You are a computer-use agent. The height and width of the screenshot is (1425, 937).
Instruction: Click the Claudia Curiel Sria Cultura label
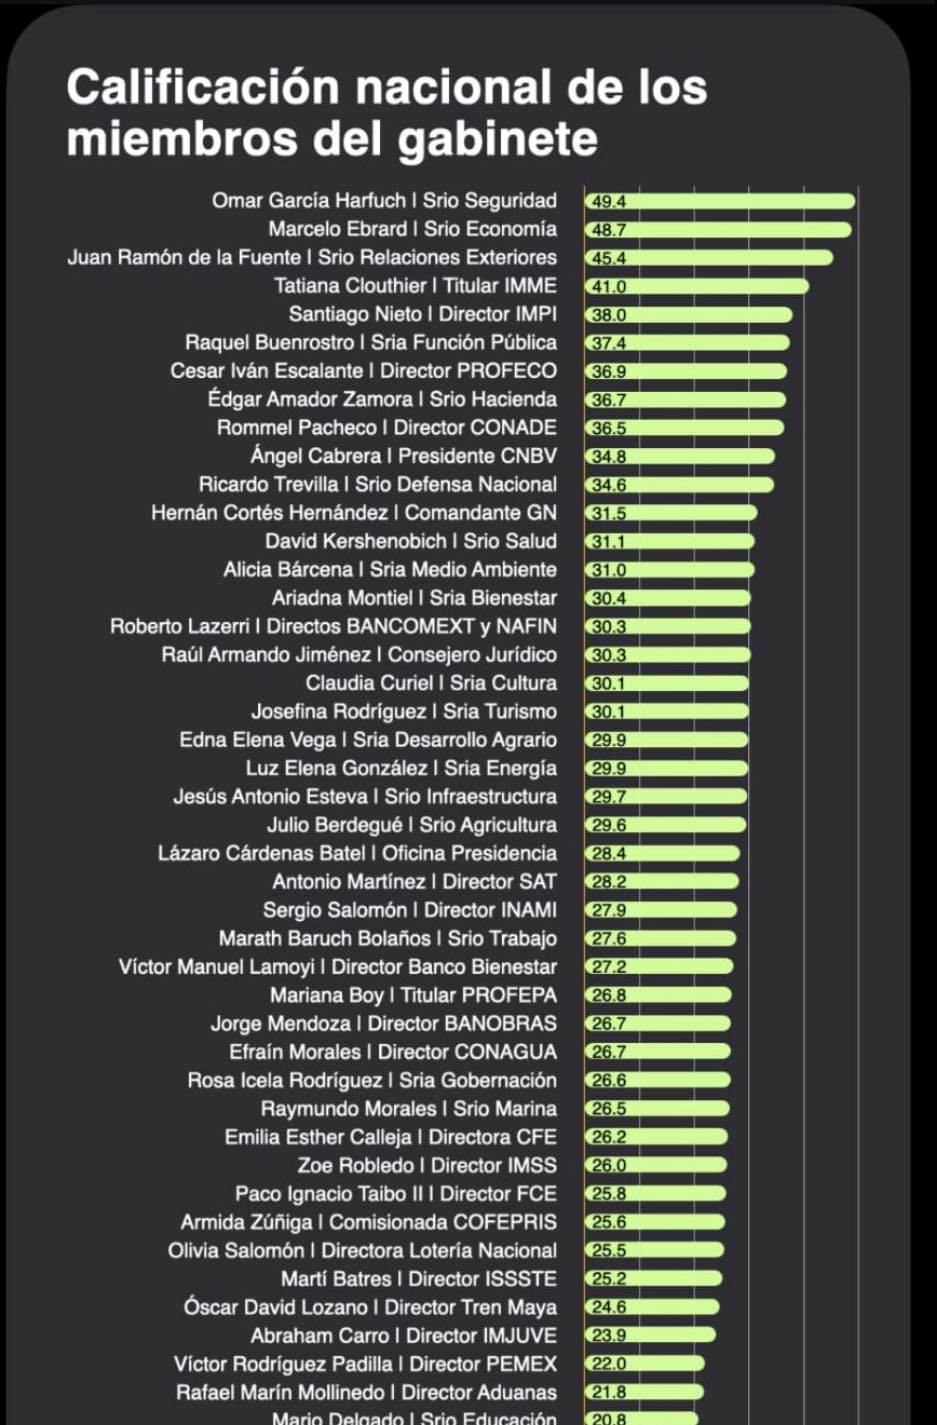tap(431, 684)
